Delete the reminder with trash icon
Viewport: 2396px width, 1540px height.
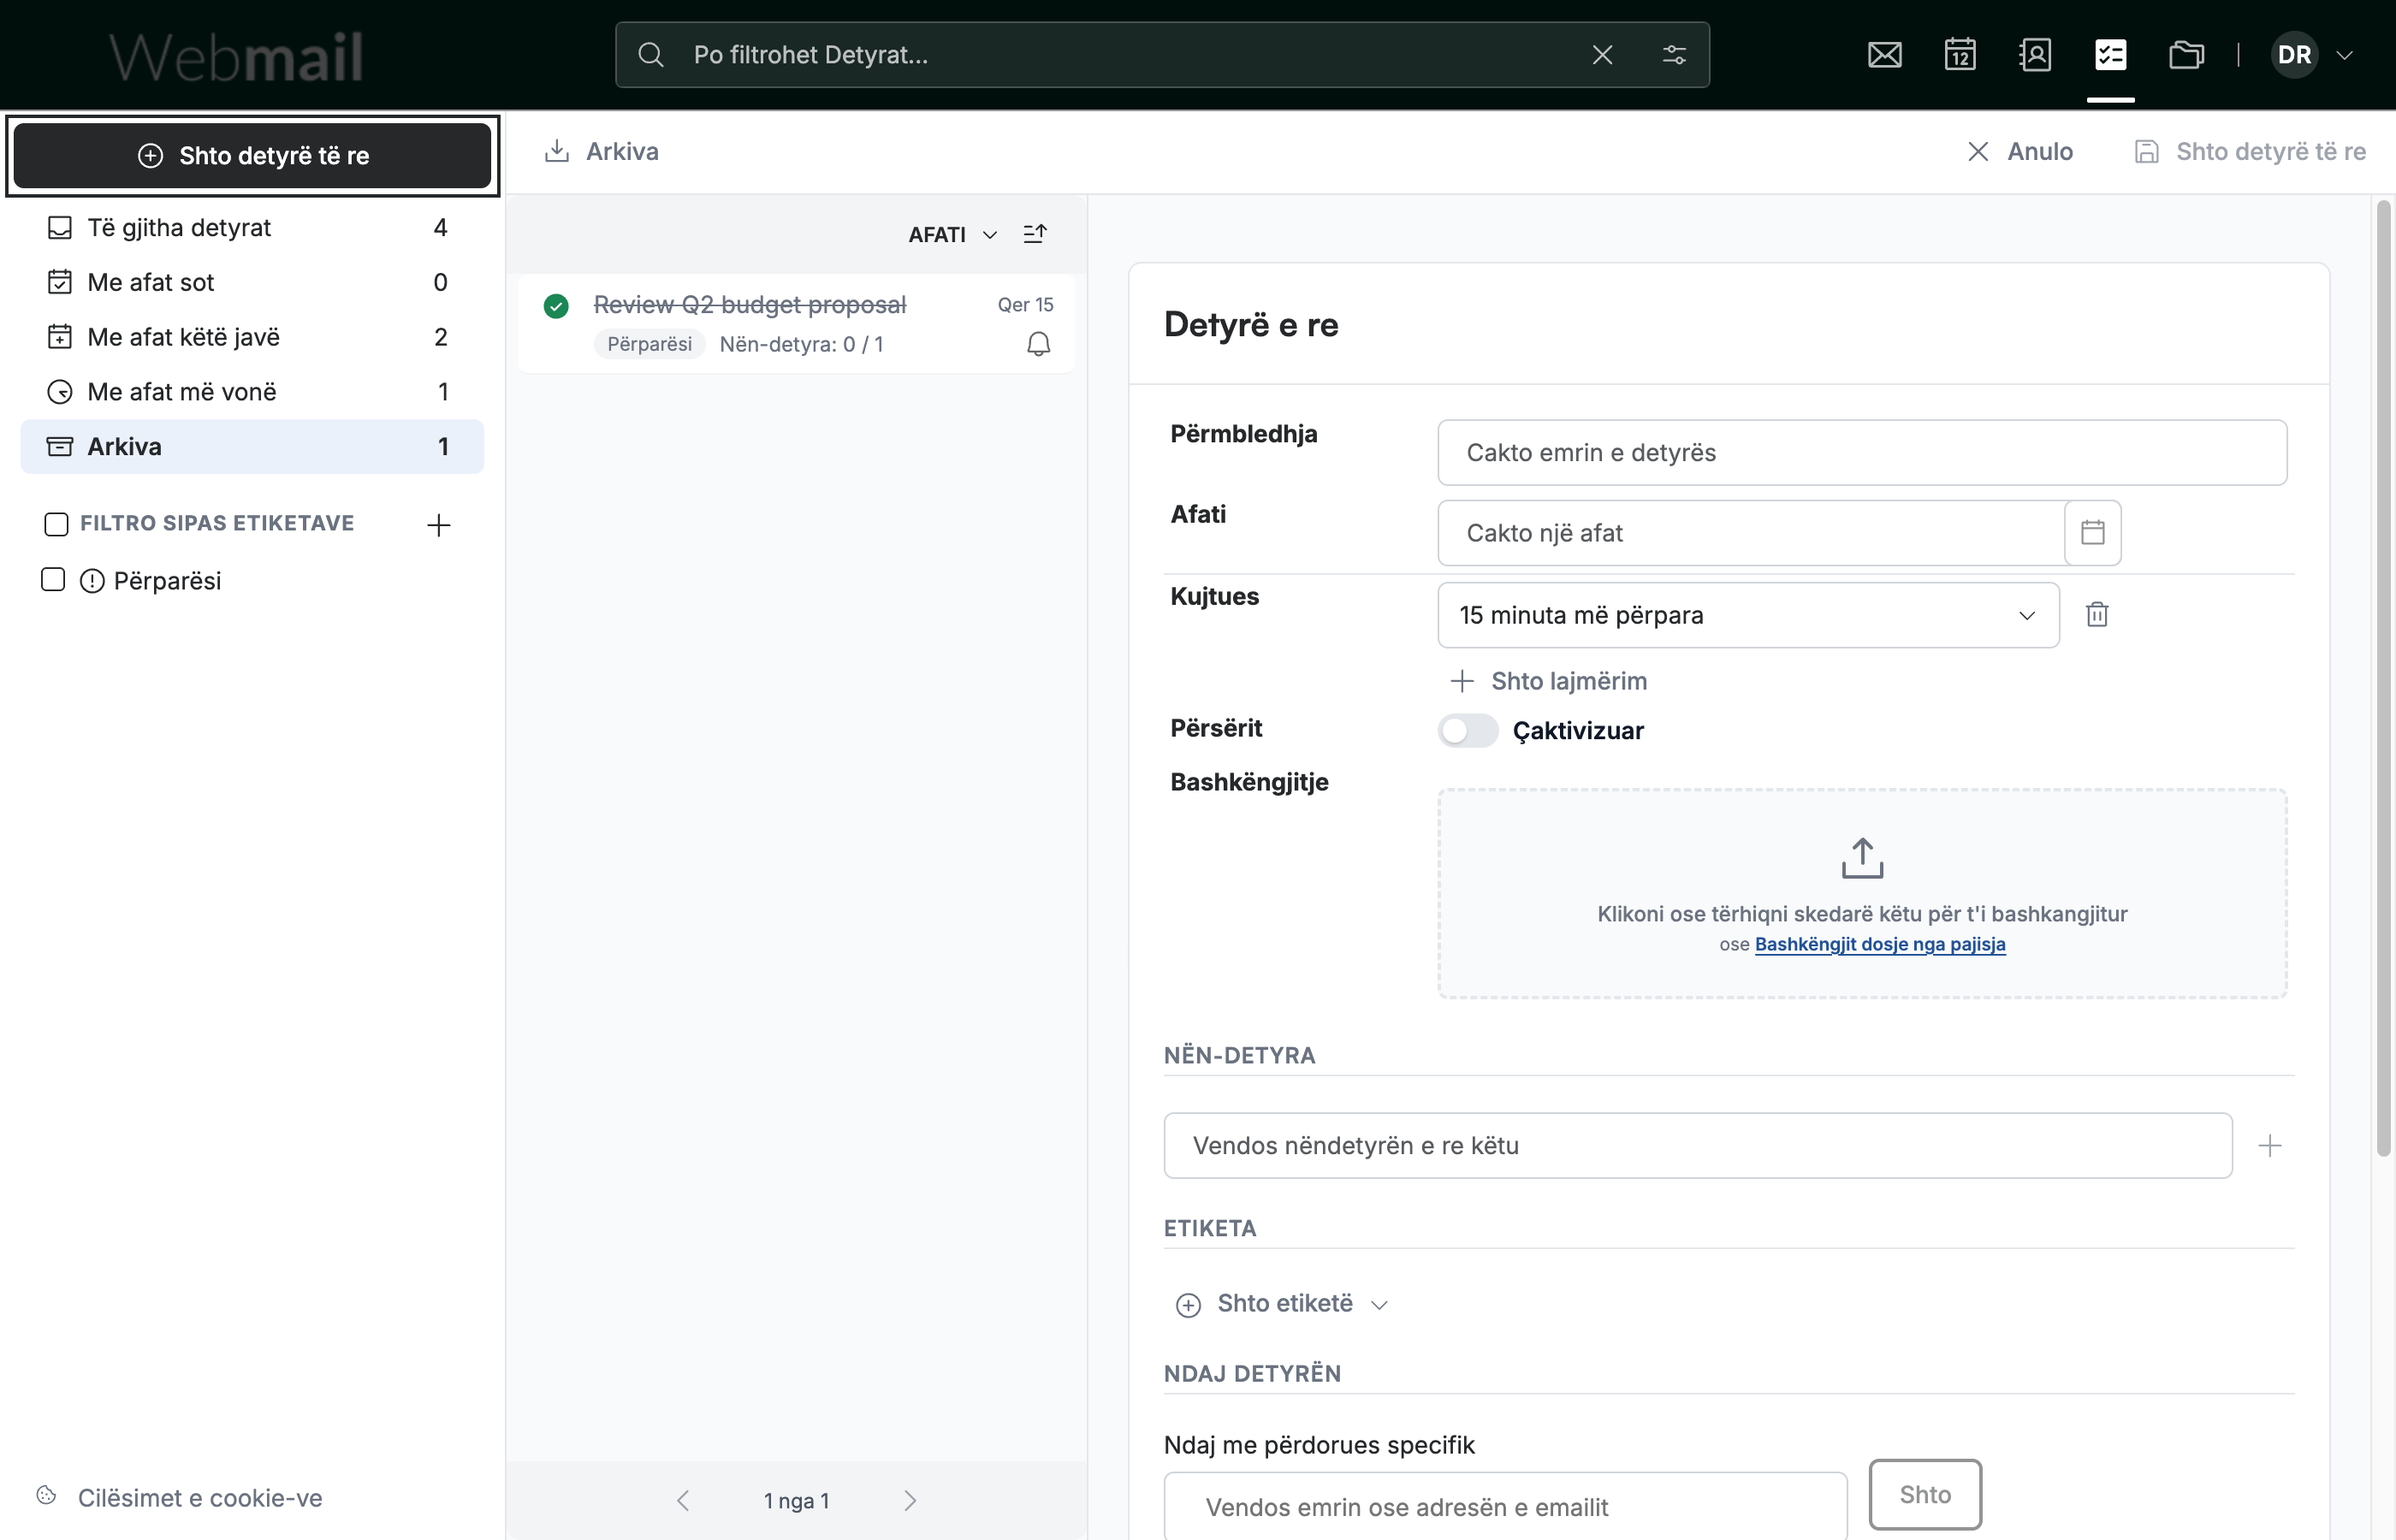pos(2097,614)
